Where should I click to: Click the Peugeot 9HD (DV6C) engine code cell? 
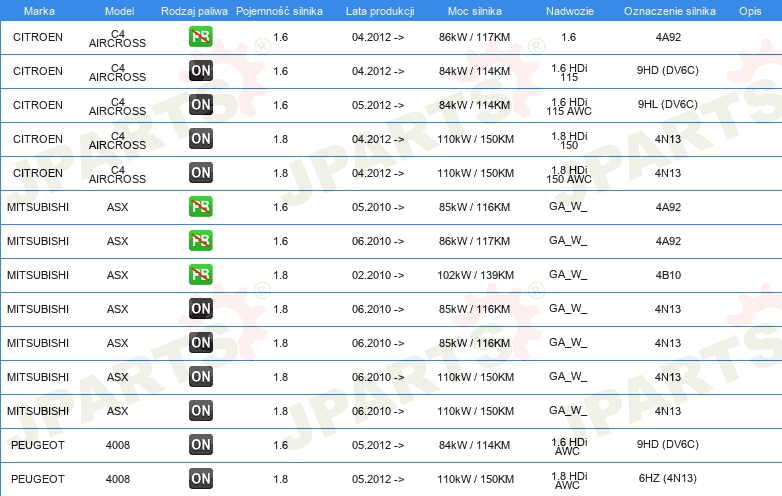[667, 445]
